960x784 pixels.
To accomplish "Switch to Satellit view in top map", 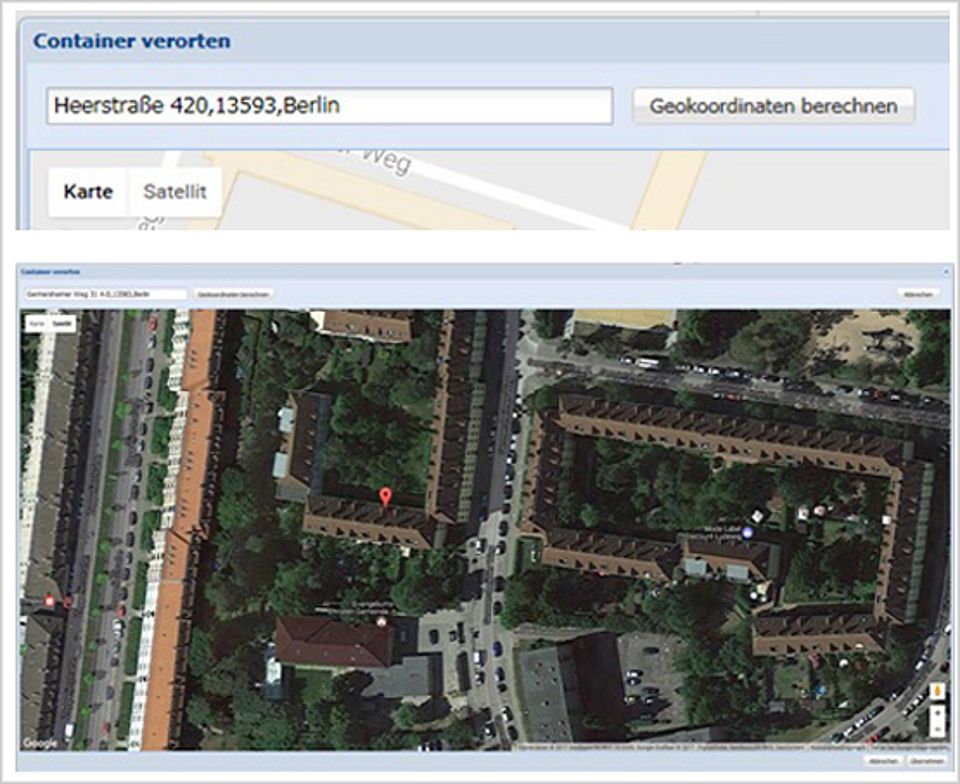I will tap(175, 192).
